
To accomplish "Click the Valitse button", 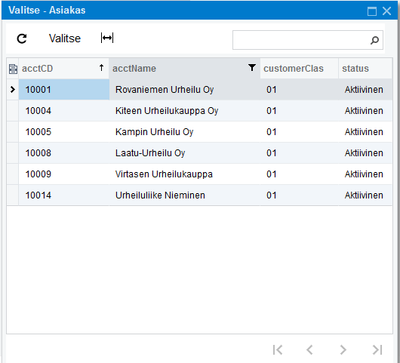I will pos(65,38).
